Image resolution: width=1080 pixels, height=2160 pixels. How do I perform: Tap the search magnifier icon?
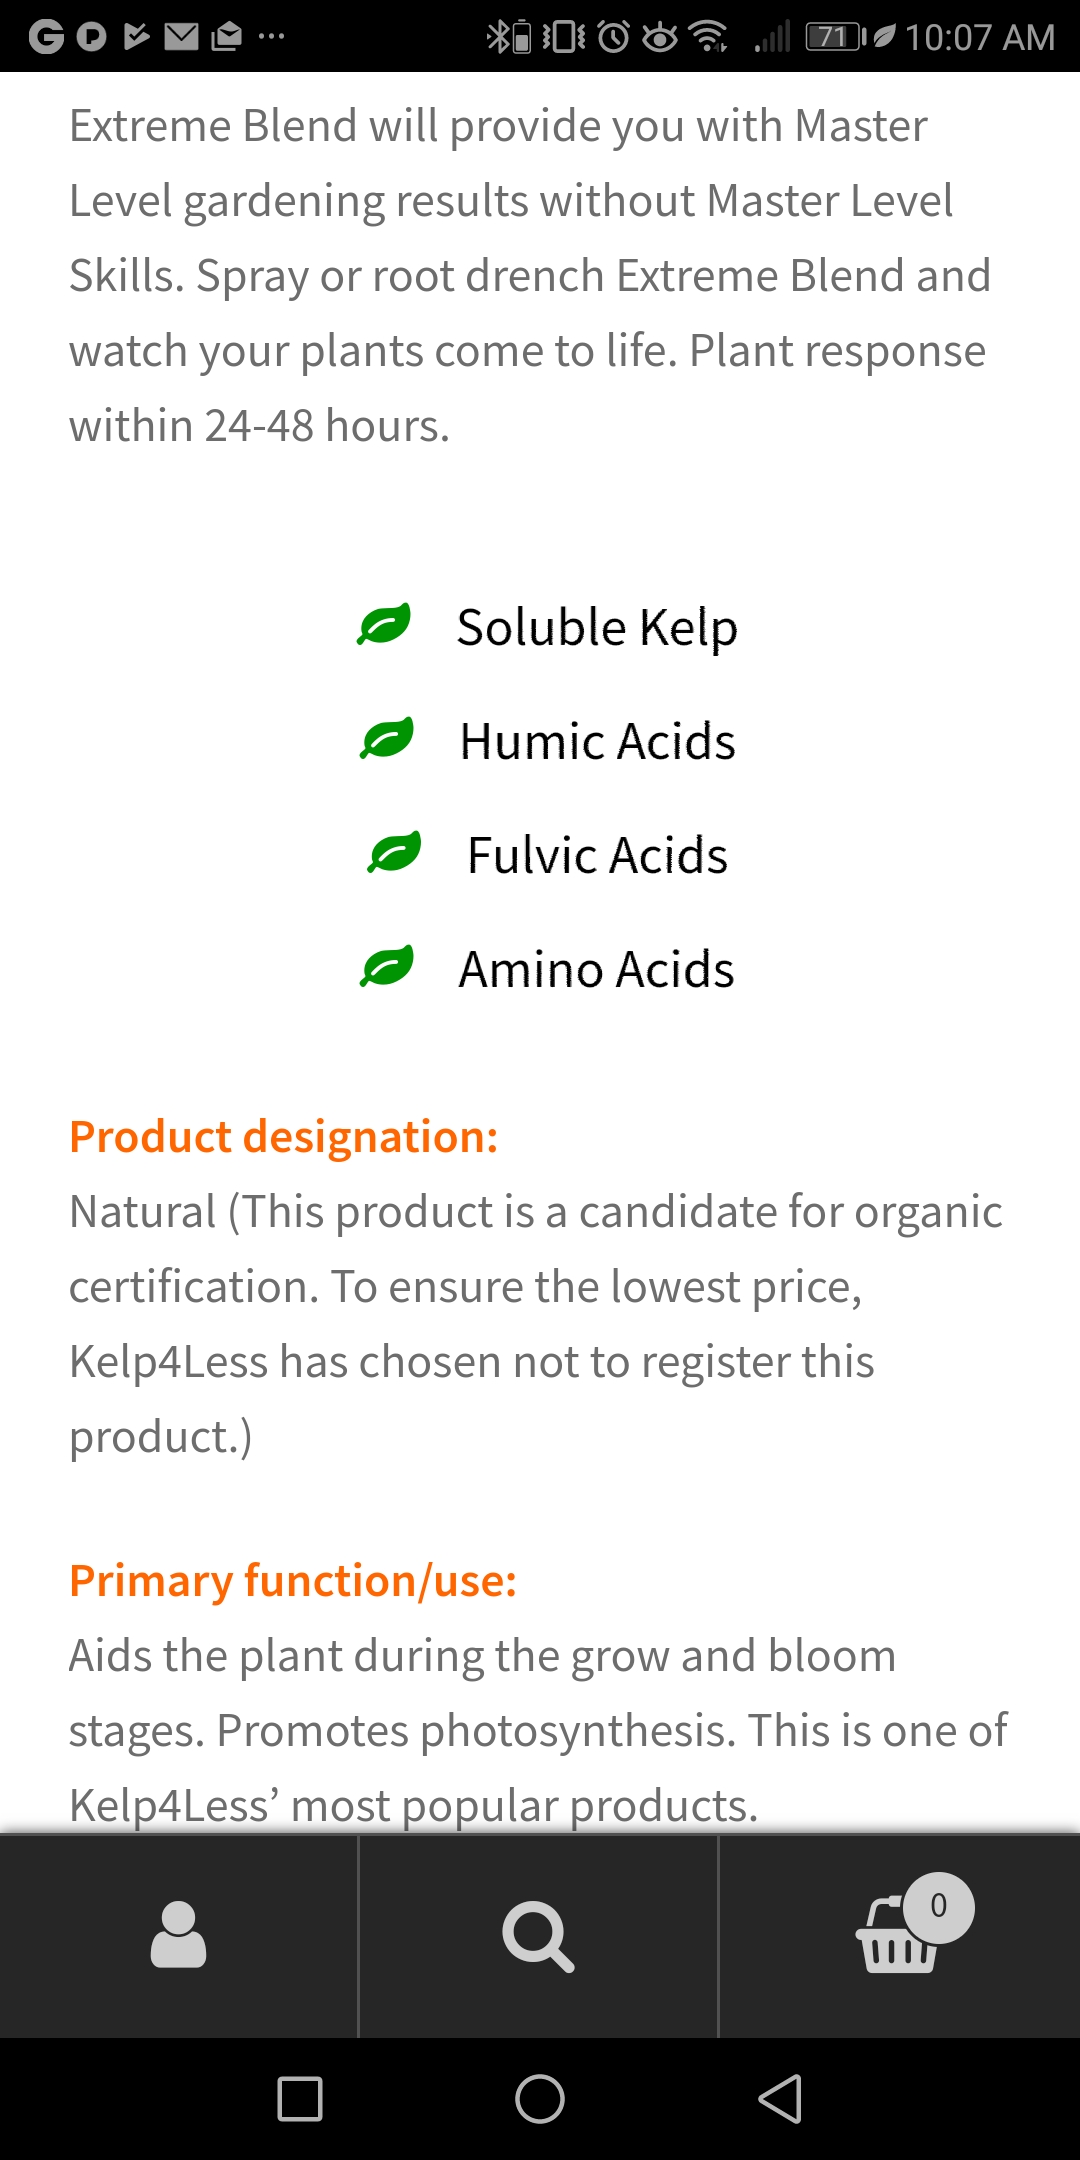click(x=538, y=1936)
